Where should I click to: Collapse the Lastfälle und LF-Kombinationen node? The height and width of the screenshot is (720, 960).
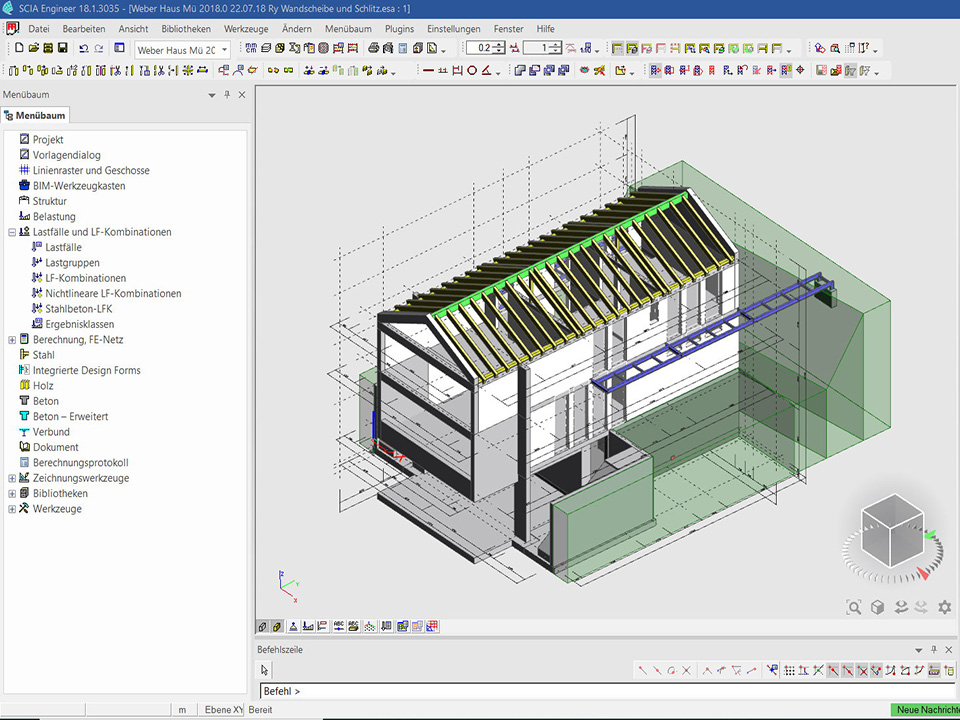pyautogui.click(x=12, y=232)
